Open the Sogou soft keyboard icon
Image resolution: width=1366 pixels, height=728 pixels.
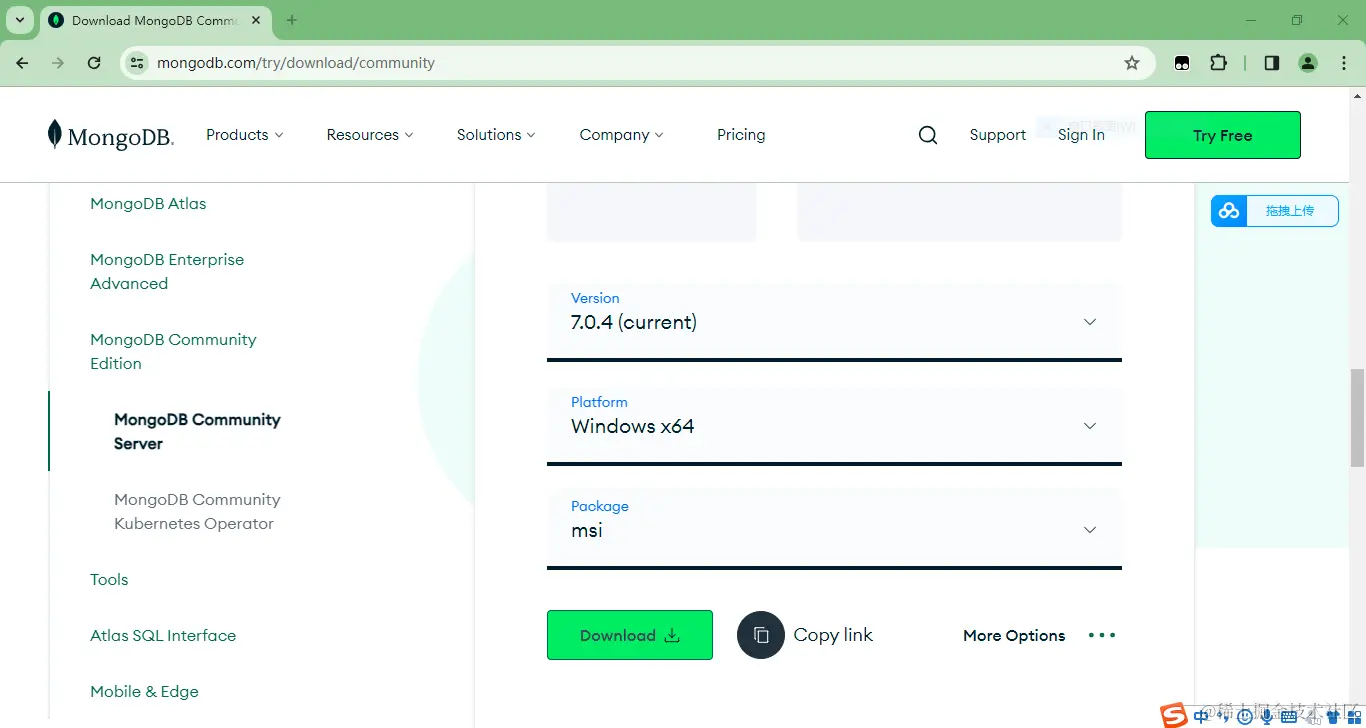[1289, 716]
